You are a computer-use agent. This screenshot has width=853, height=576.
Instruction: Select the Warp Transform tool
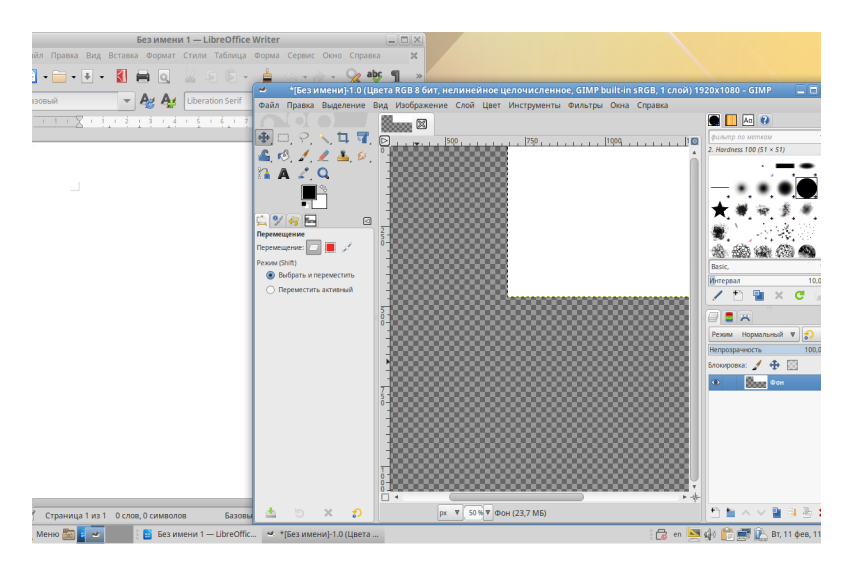264,156
